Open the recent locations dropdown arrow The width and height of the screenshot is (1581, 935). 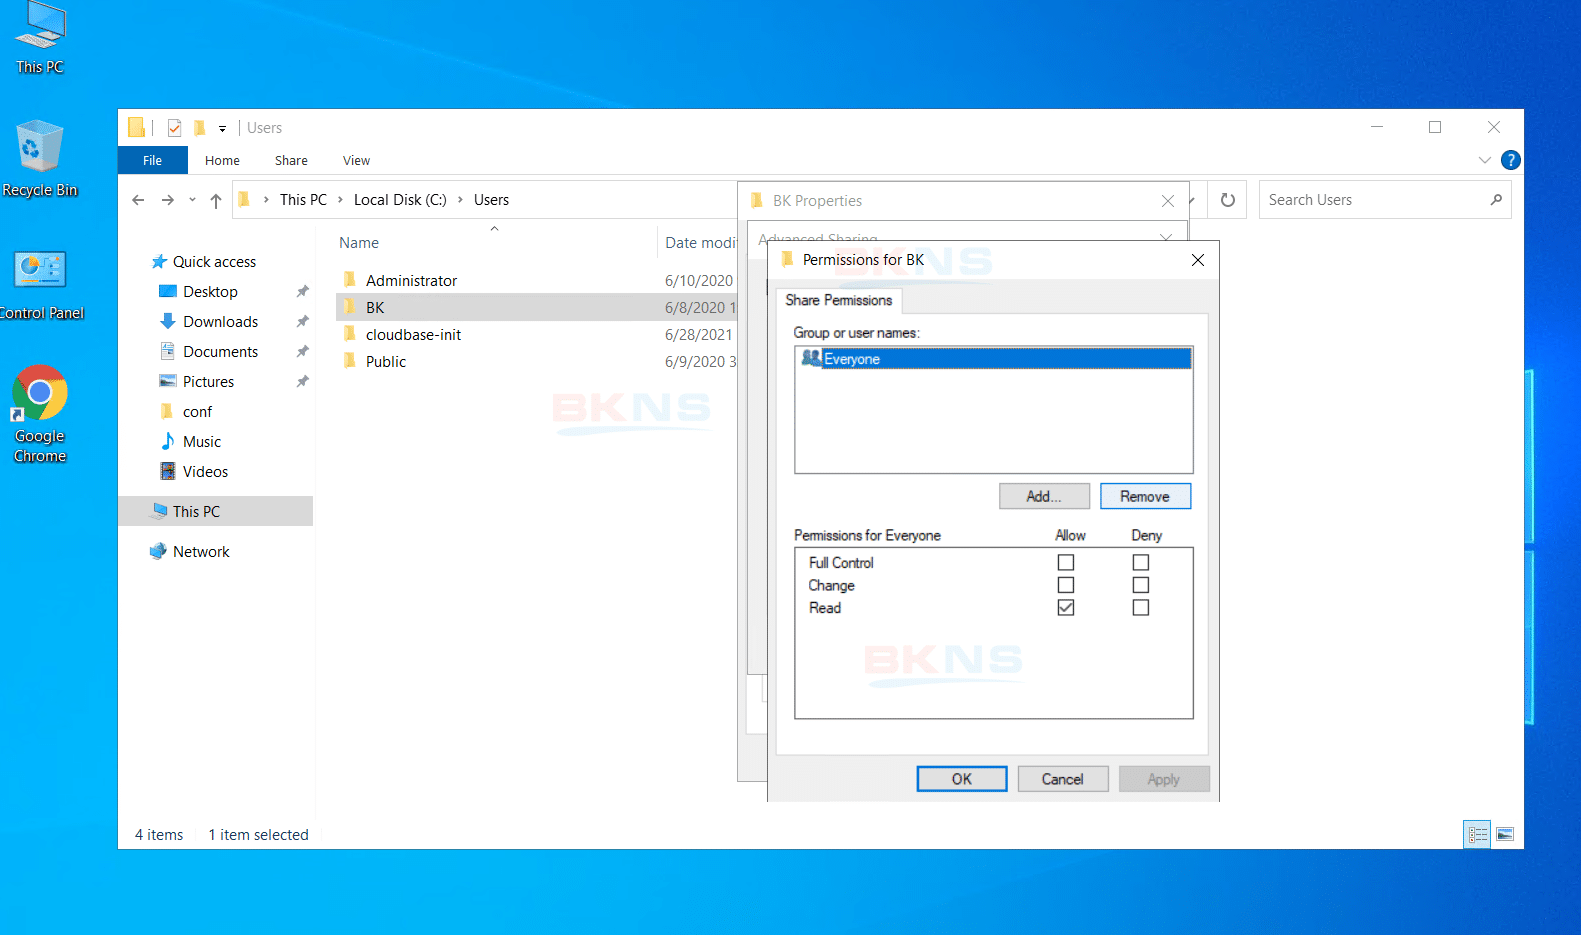coord(192,200)
